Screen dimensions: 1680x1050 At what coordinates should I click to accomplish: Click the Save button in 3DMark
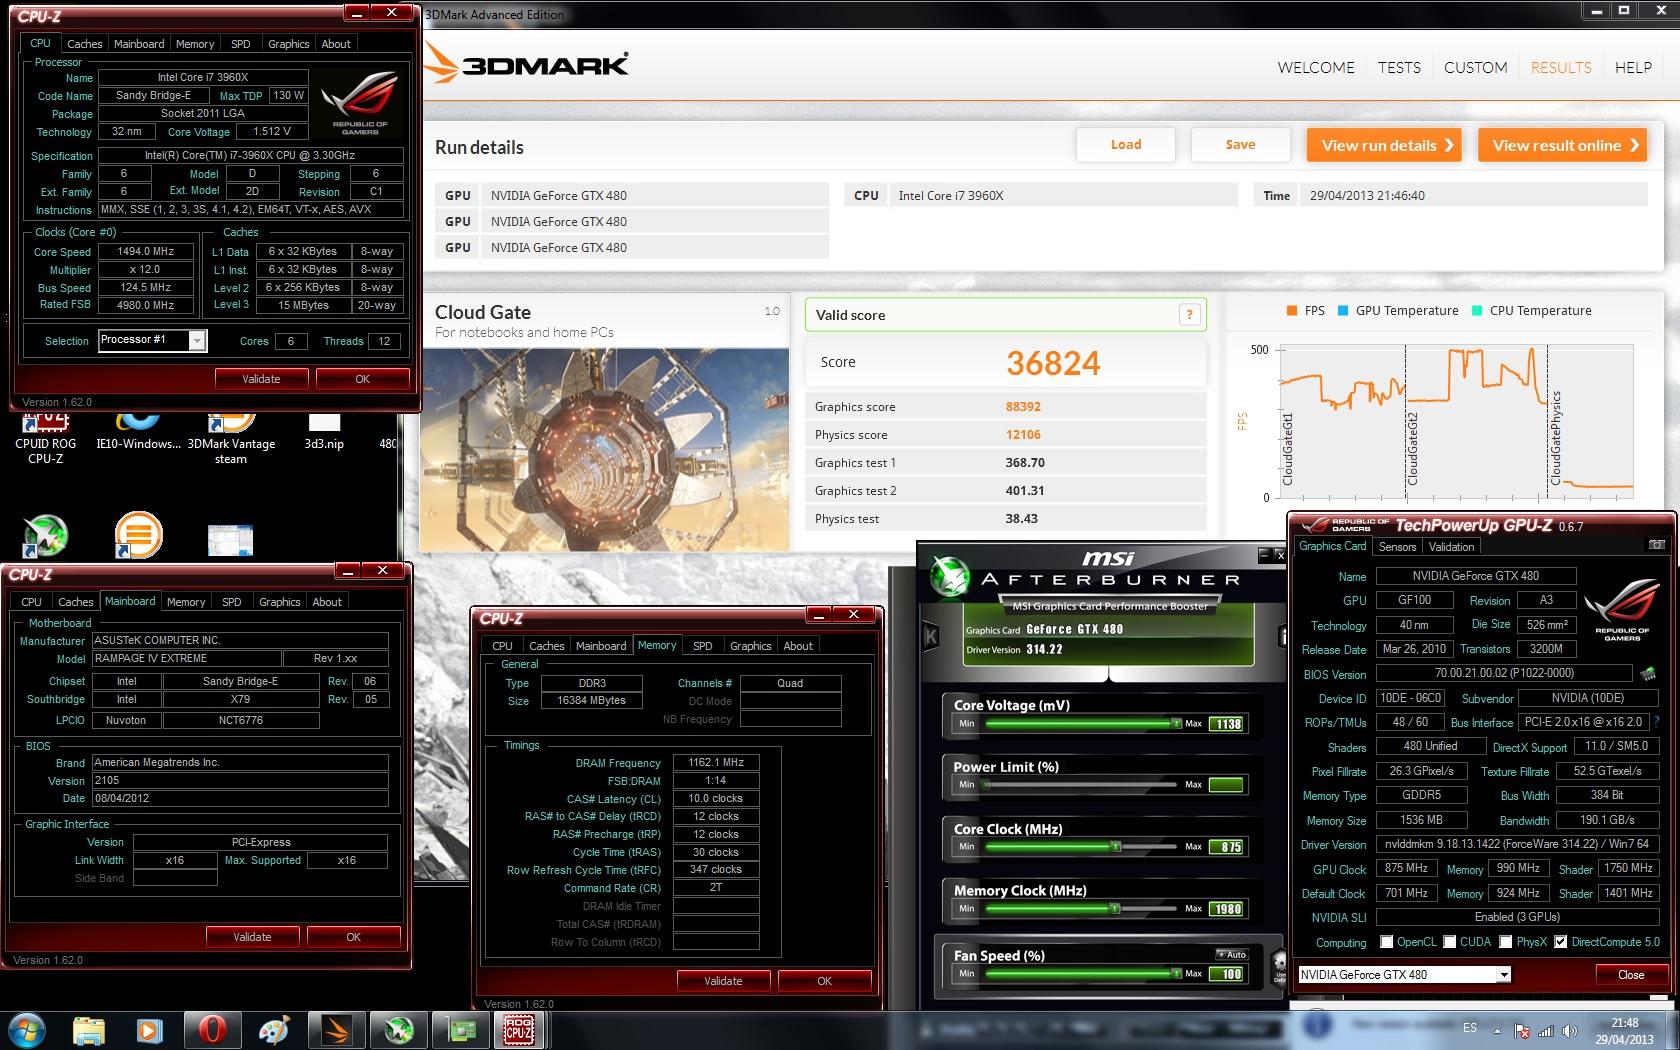[x=1240, y=145]
